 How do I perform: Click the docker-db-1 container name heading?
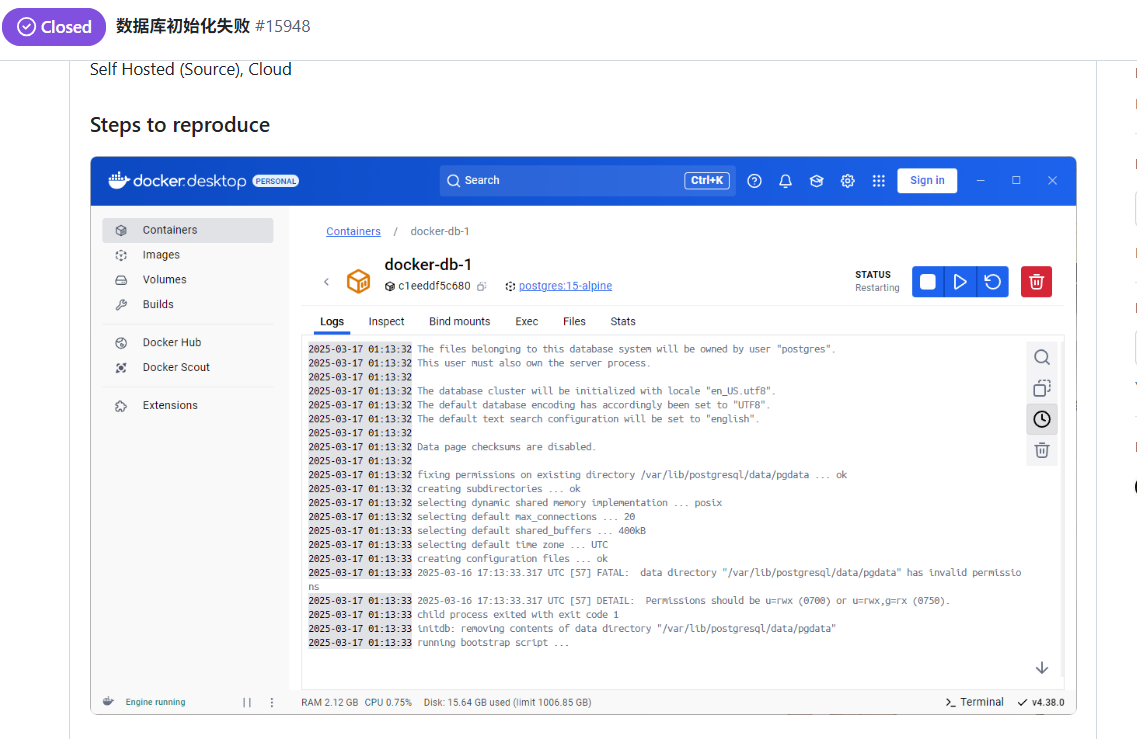(428, 265)
